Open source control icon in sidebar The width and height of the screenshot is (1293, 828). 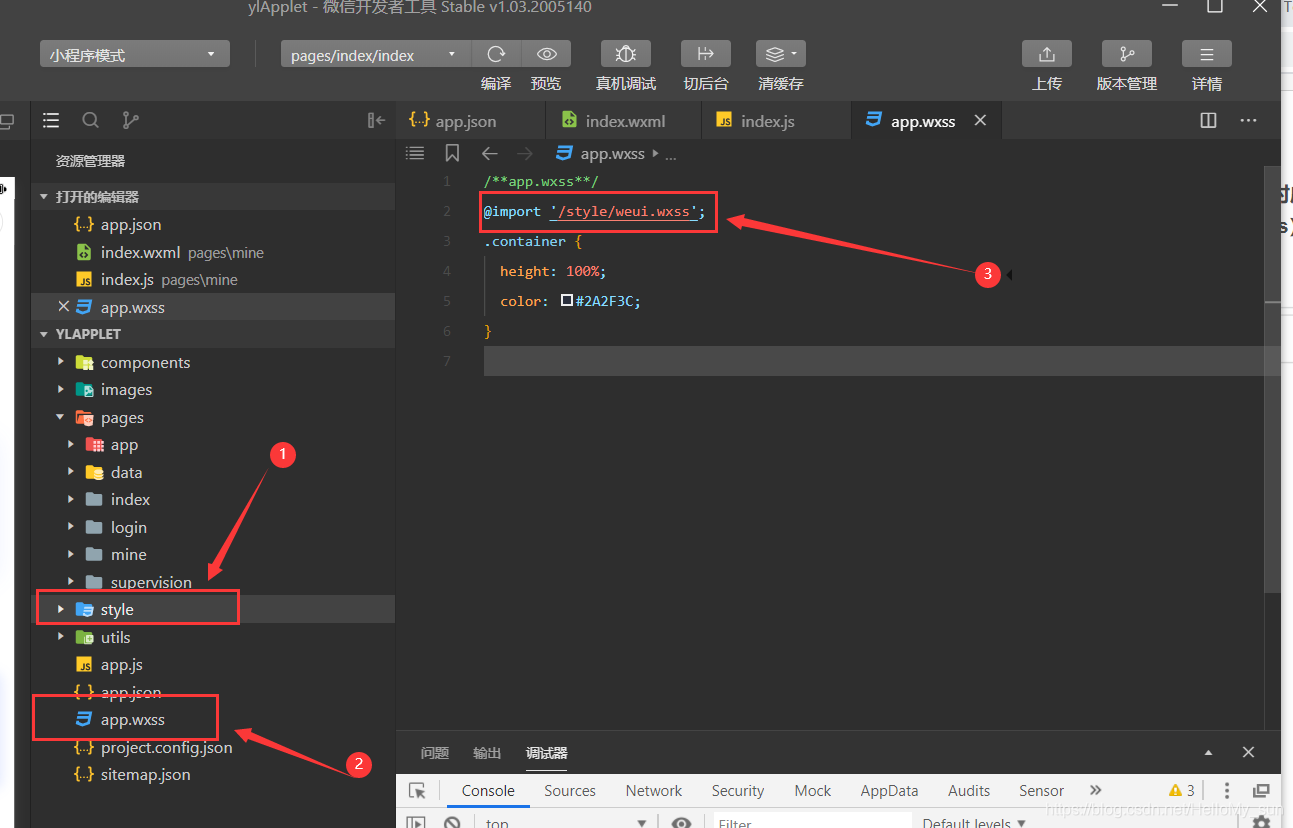pyautogui.click(x=130, y=120)
